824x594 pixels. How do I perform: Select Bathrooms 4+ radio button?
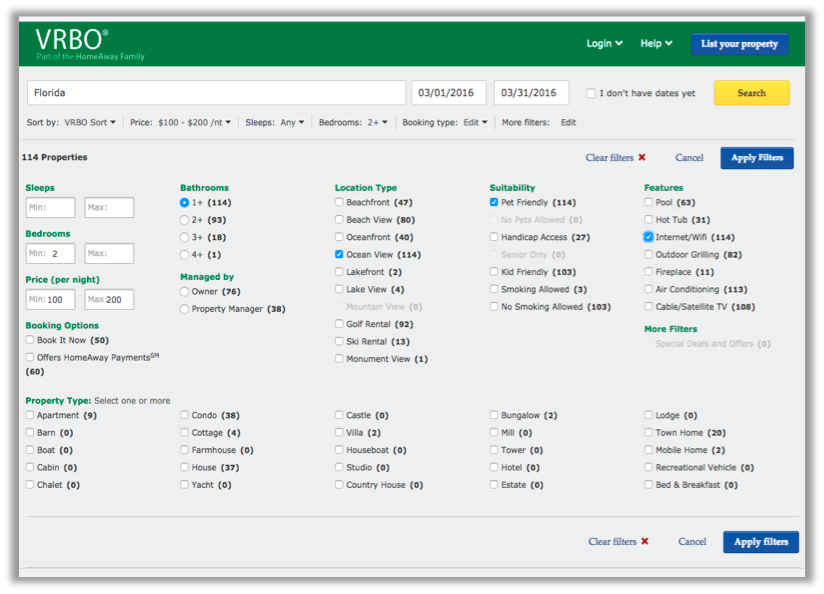184,254
